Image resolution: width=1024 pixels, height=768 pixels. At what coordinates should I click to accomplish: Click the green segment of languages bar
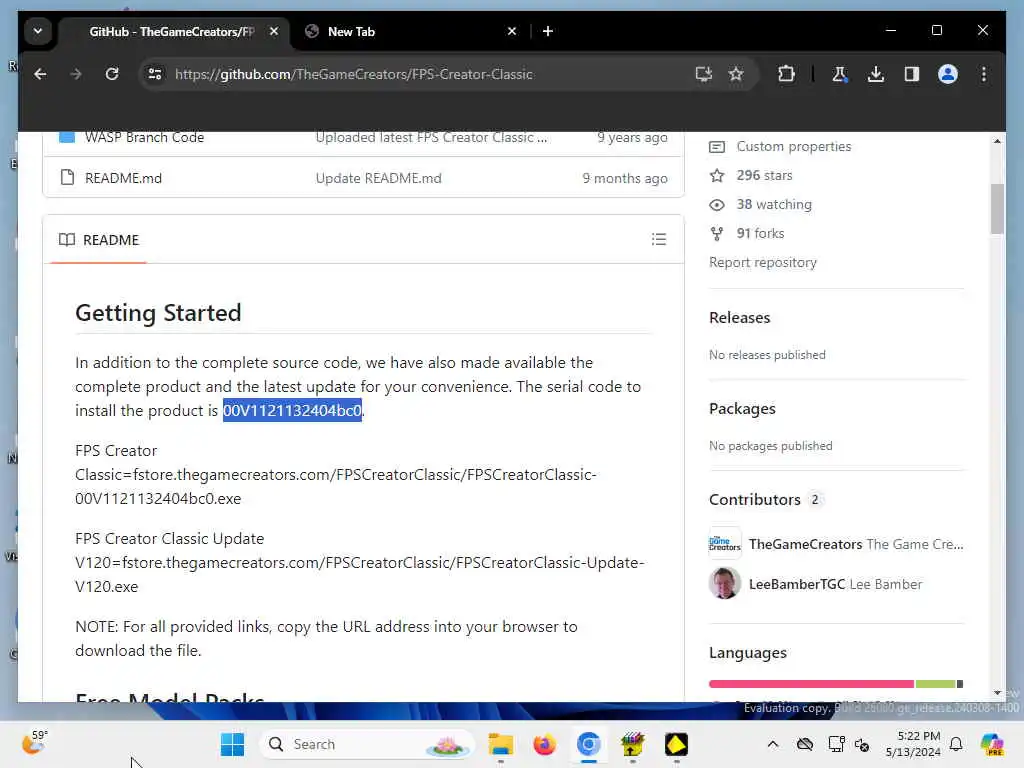pyautogui.click(x=935, y=684)
